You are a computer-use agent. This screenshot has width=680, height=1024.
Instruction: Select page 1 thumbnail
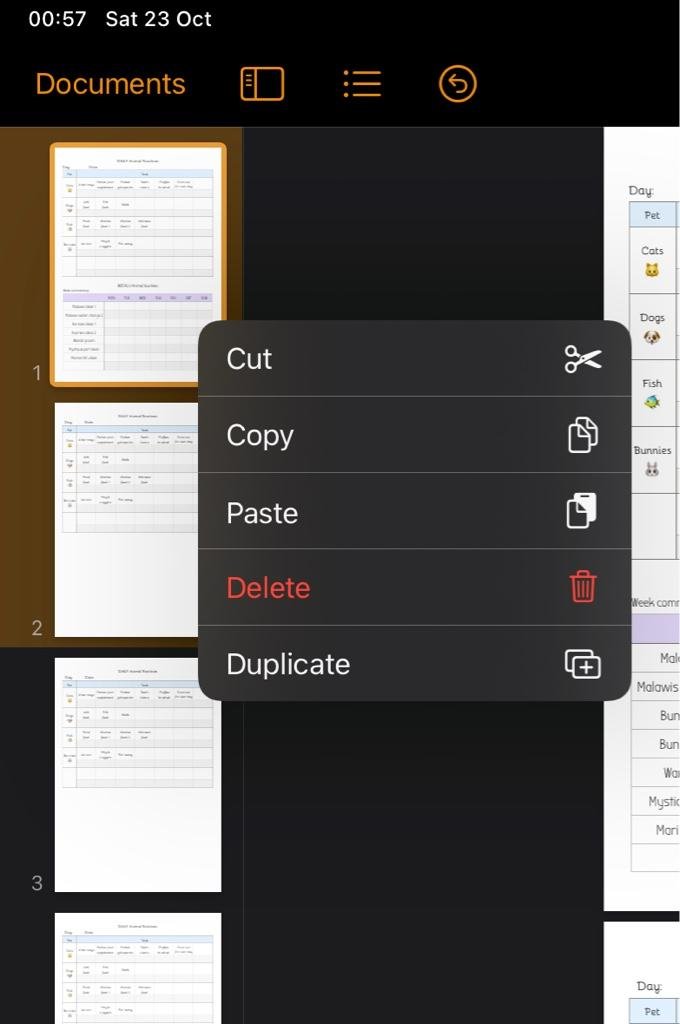[138, 264]
